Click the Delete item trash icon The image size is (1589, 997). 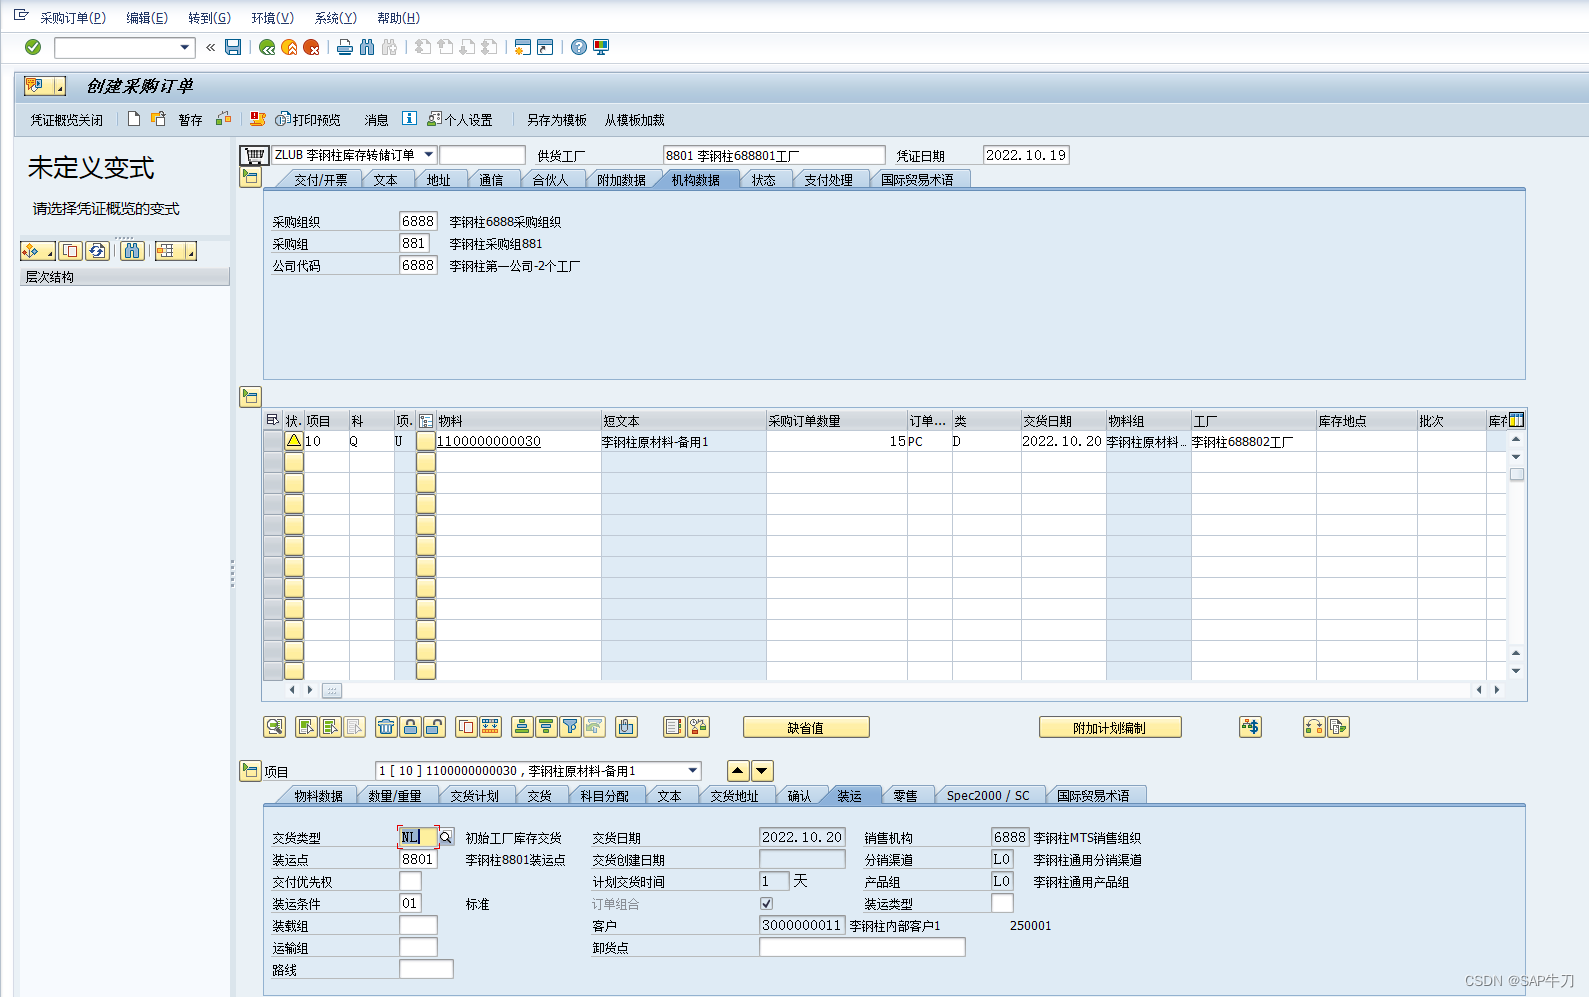click(x=386, y=727)
